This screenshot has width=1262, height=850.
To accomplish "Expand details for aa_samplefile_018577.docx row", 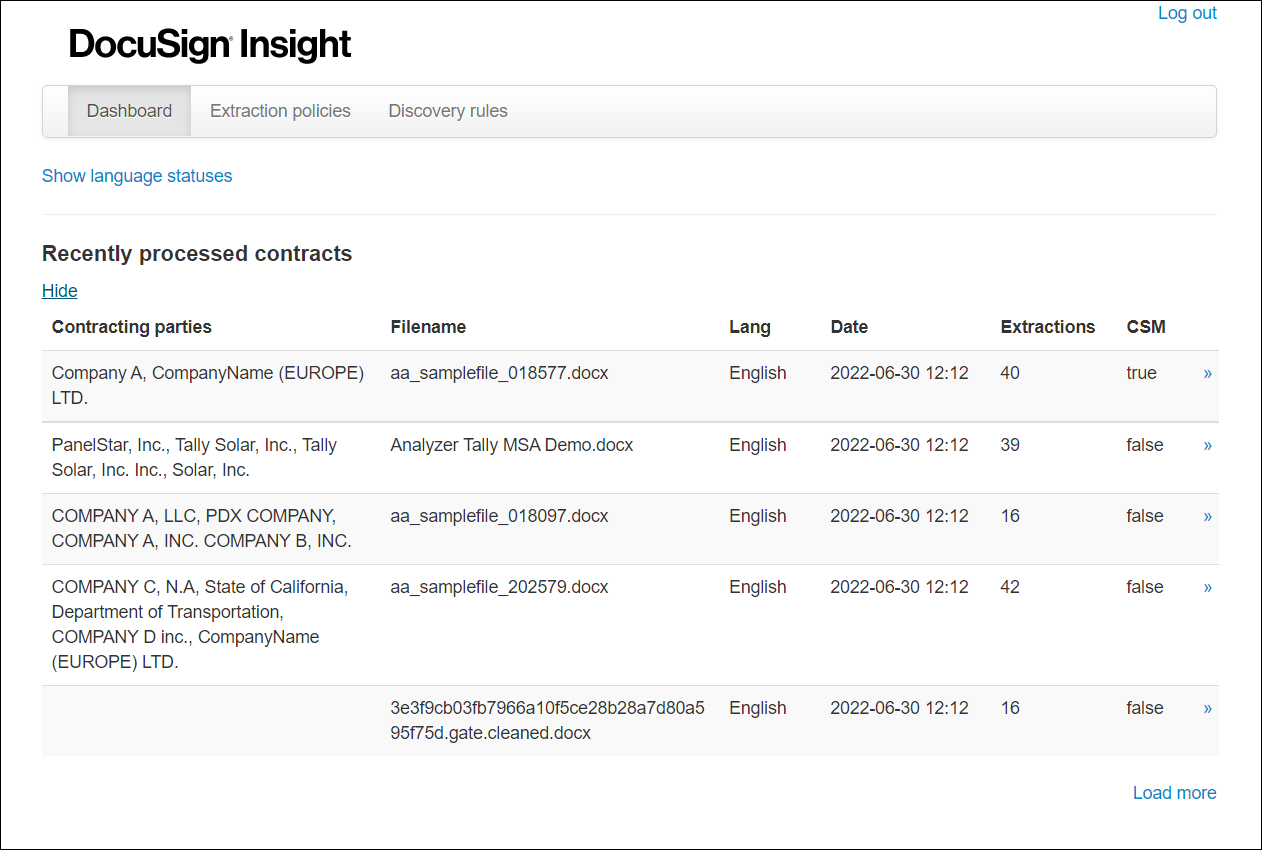I will 1207,372.
